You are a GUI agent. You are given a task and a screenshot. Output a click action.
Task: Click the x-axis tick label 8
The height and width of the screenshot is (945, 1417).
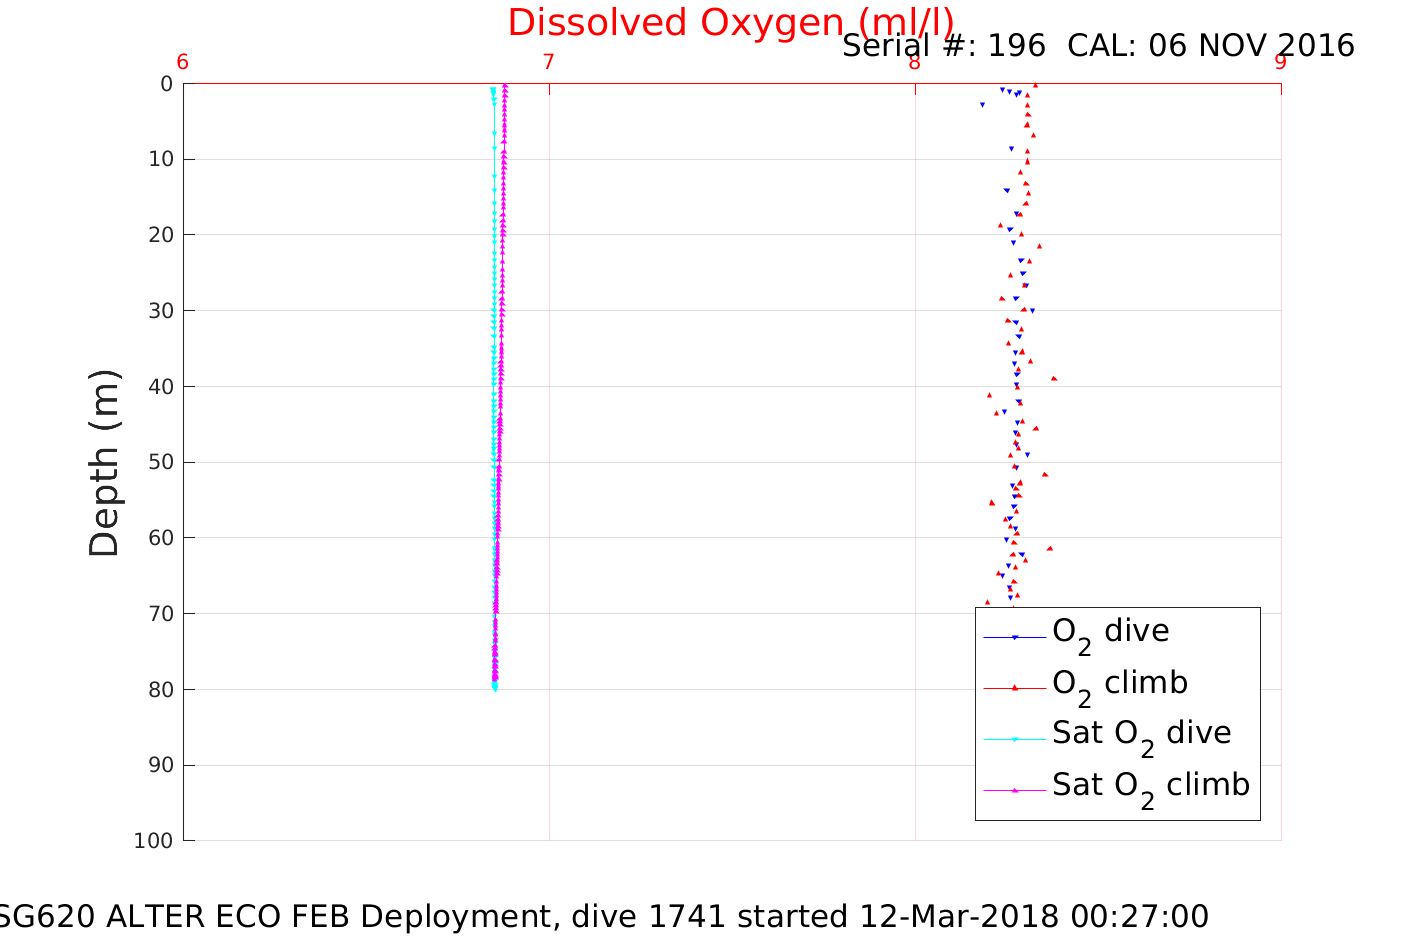(x=914, y=62)
